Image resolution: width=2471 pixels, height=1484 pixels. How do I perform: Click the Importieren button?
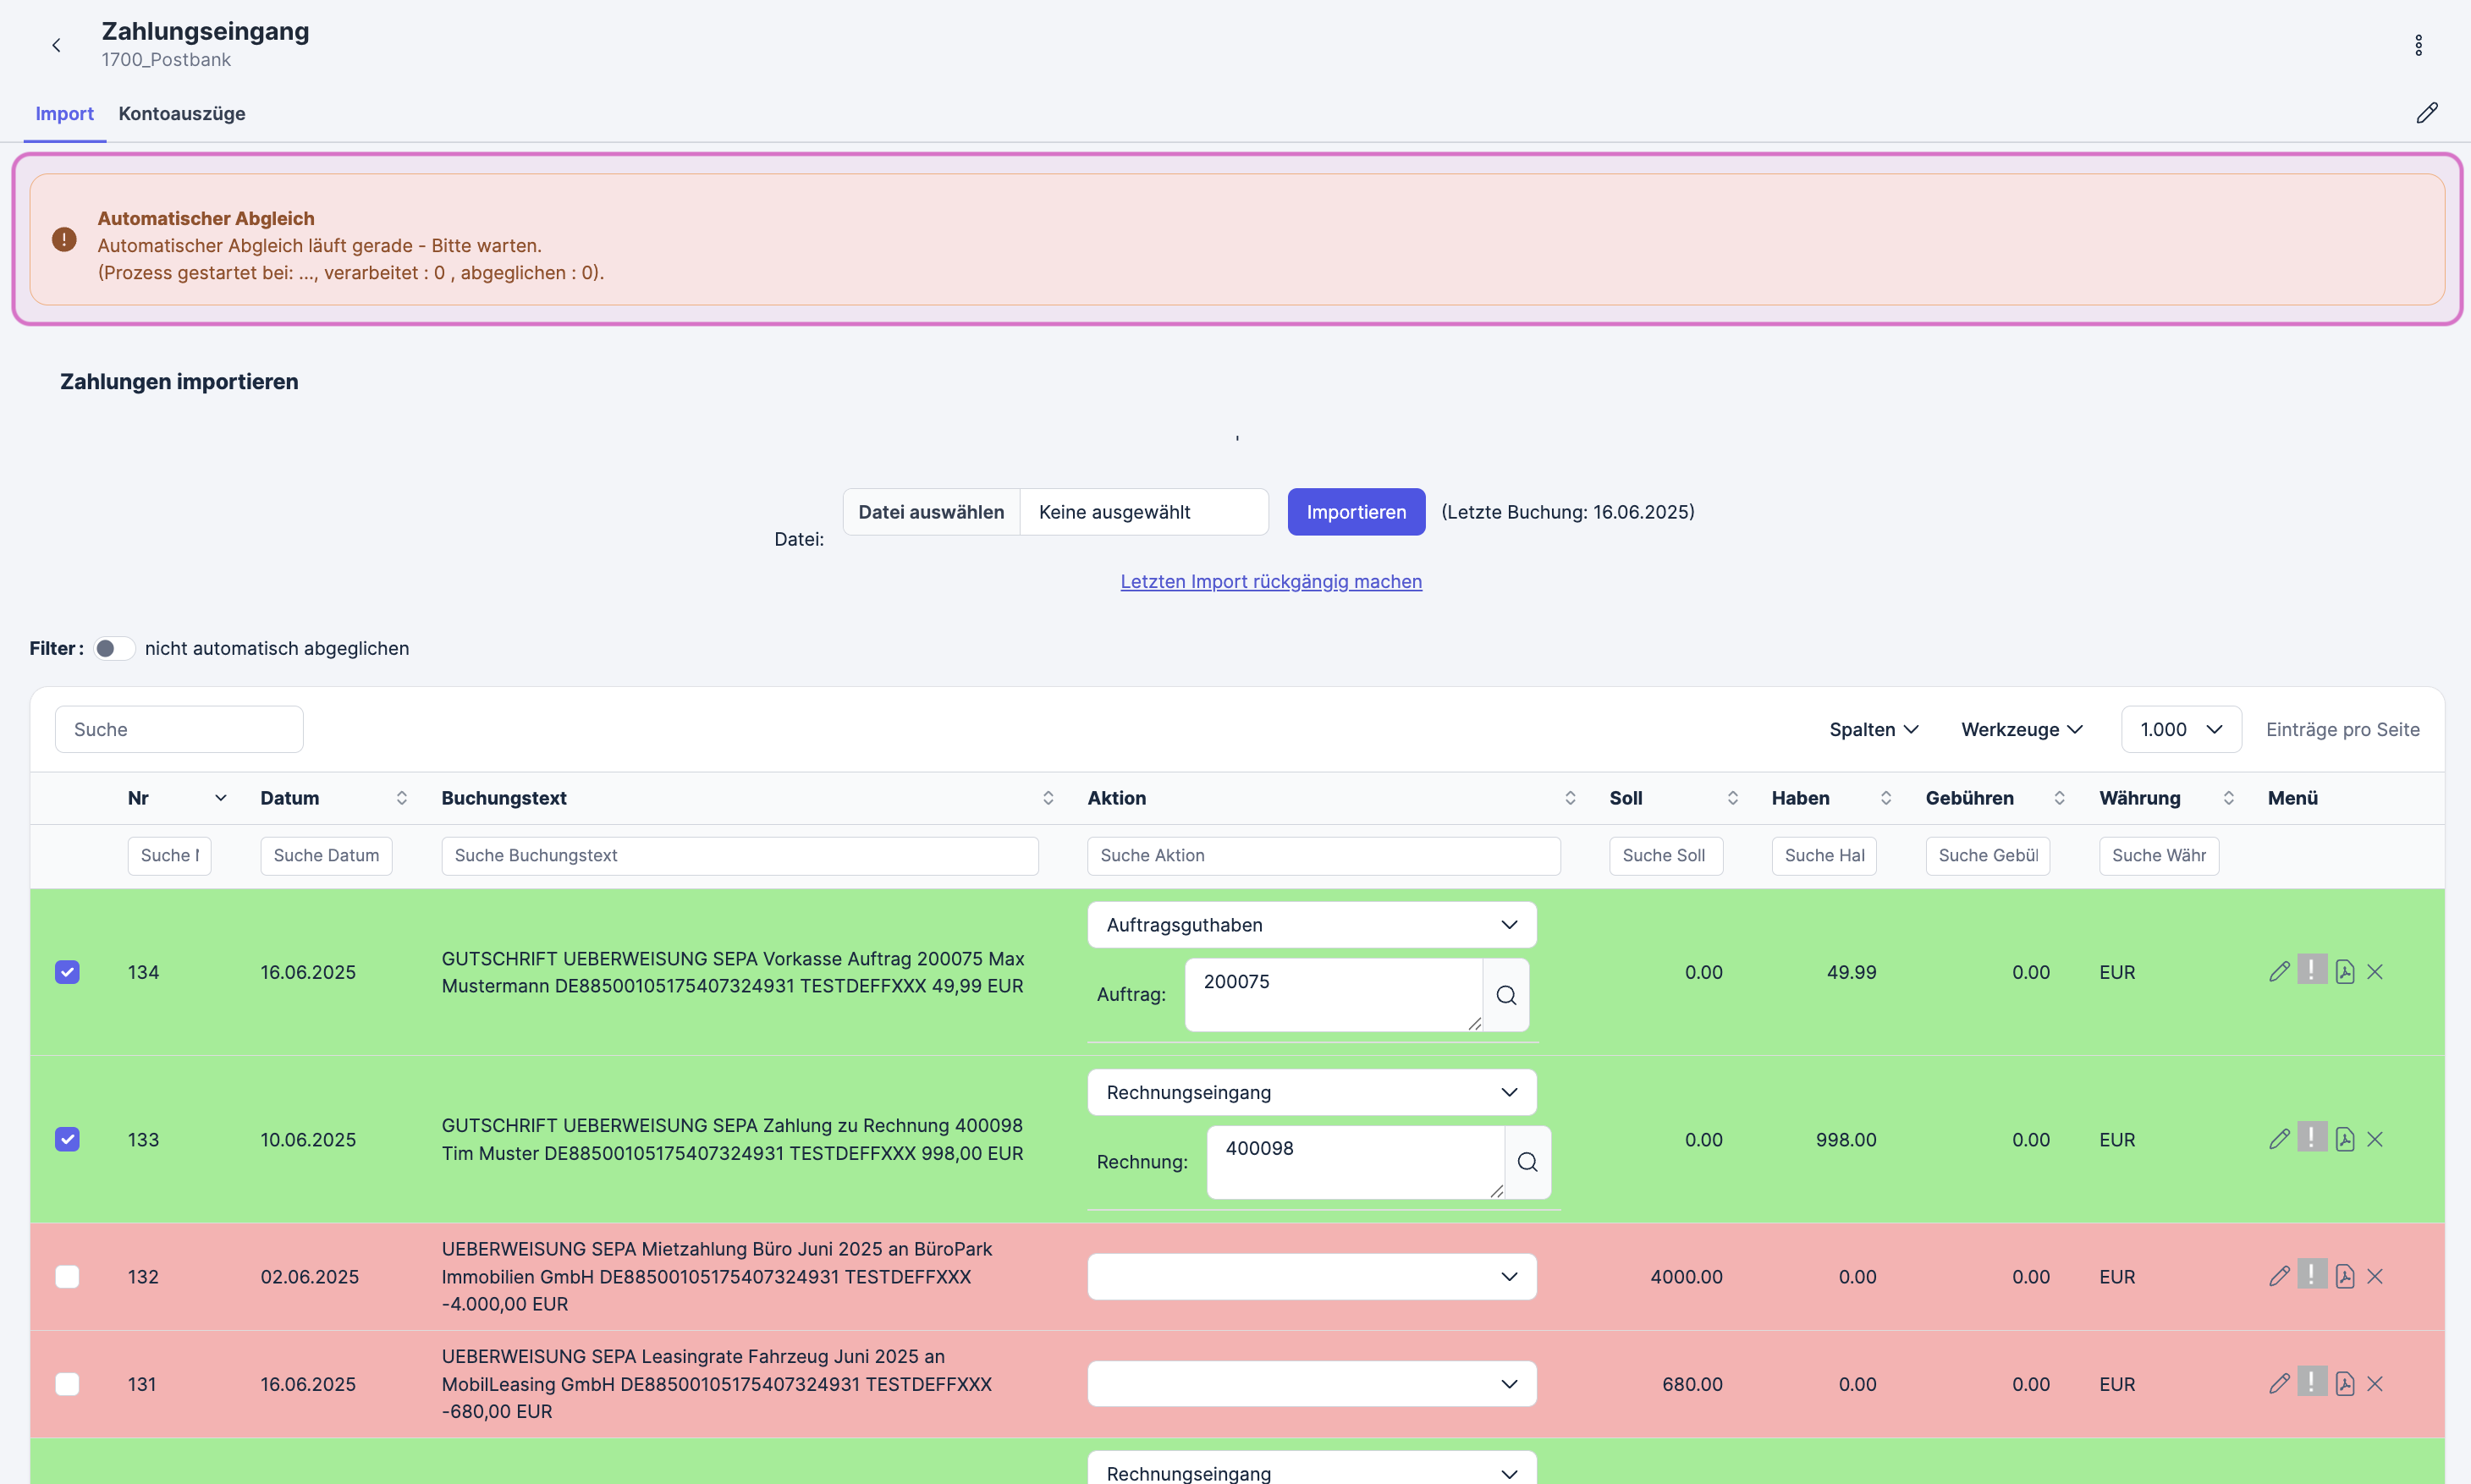pyautogui.click(x=1355, y=512)
